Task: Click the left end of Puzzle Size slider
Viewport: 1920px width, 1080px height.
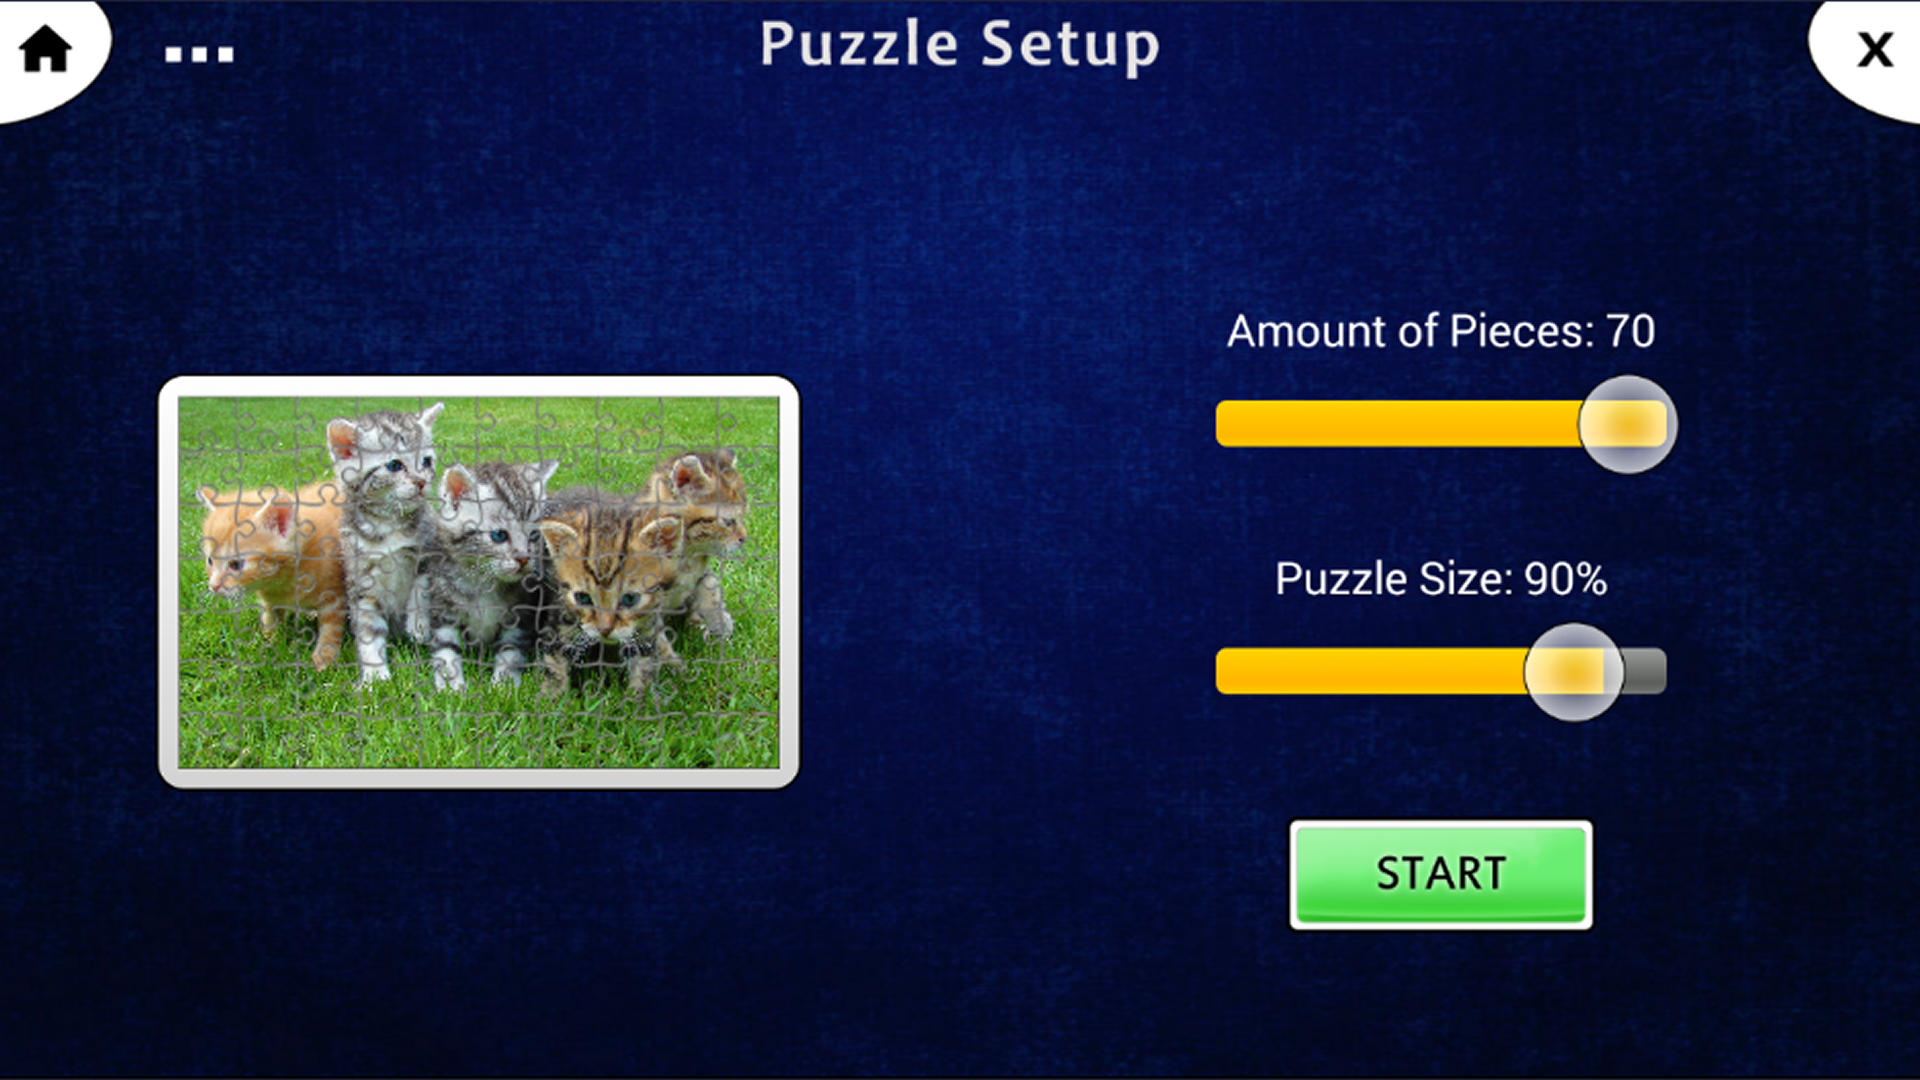Action: 1226,671
